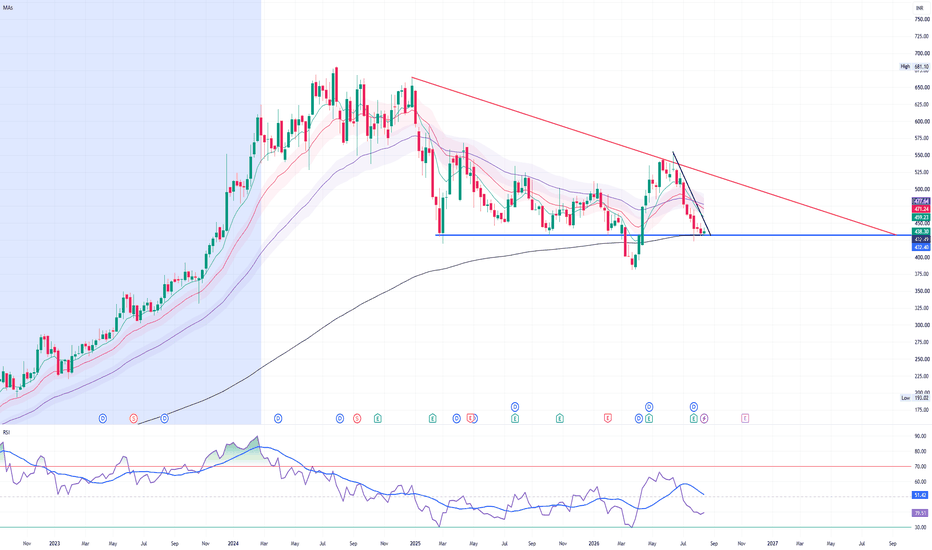Image resolution: width=932 pixels, height=550 pixels.
Task: Open the red S split marker near 2023
Action: [x=133, y=419]
